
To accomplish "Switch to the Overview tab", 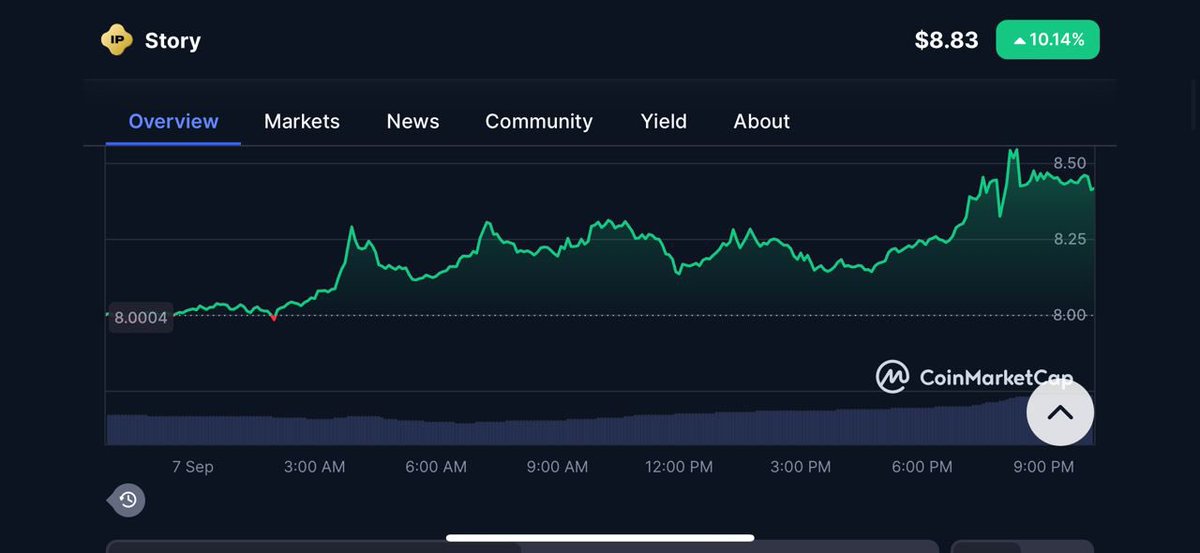I will pos(173,121).
